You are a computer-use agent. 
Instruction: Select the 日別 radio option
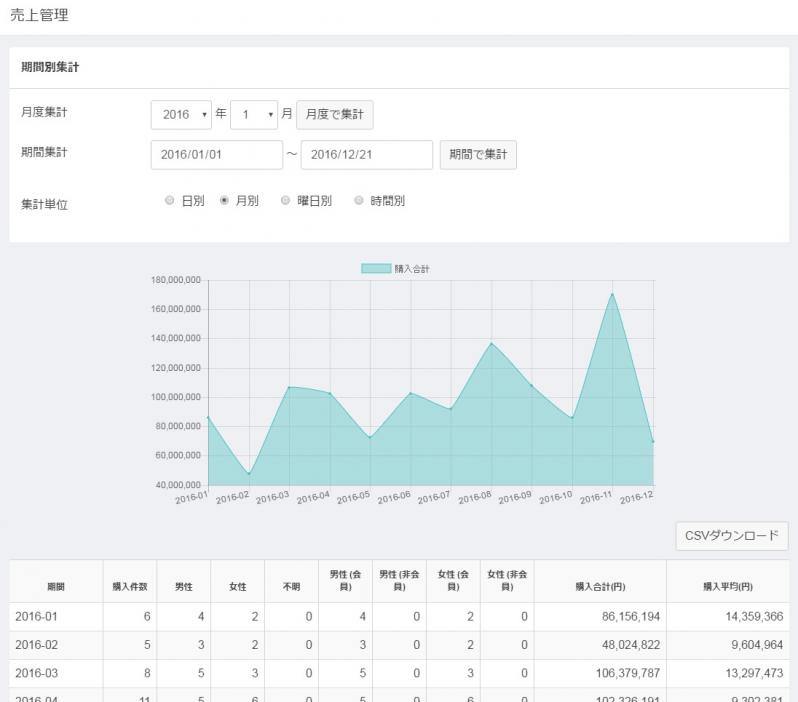tap(169, 200)
